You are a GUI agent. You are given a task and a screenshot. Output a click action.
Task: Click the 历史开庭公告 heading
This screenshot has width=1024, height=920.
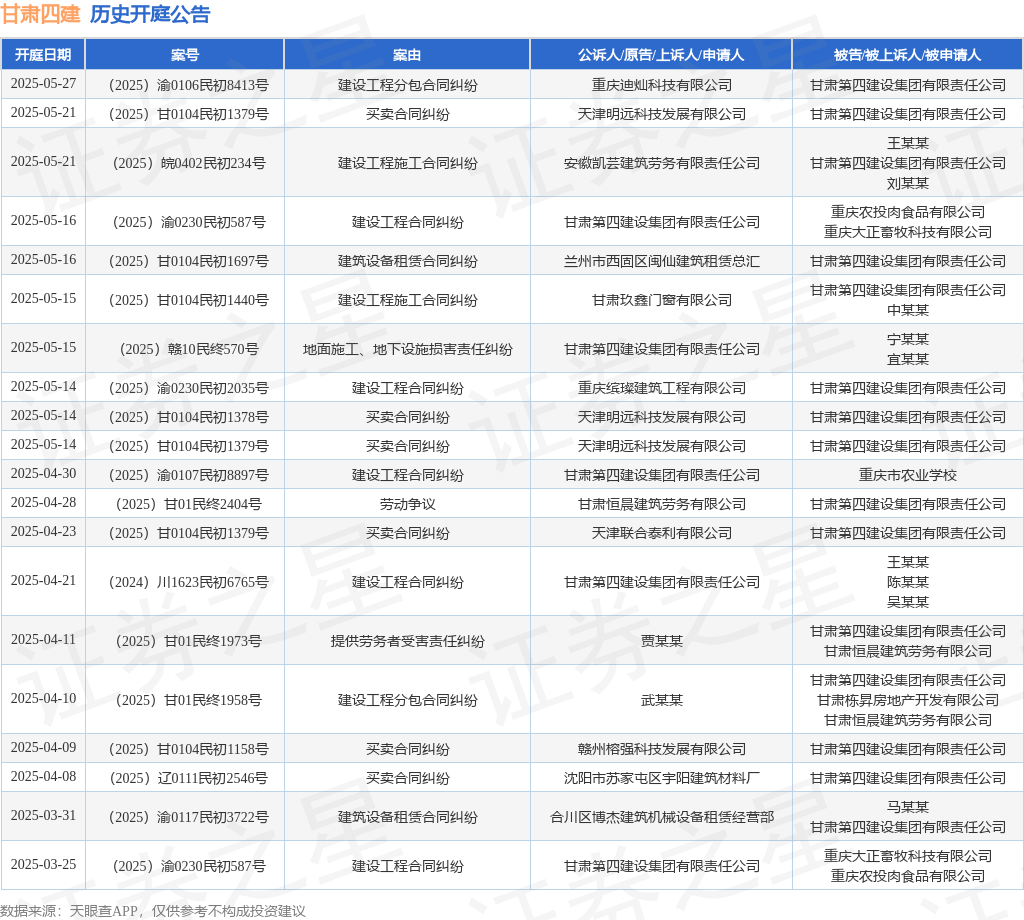click(x=150, y=14)
